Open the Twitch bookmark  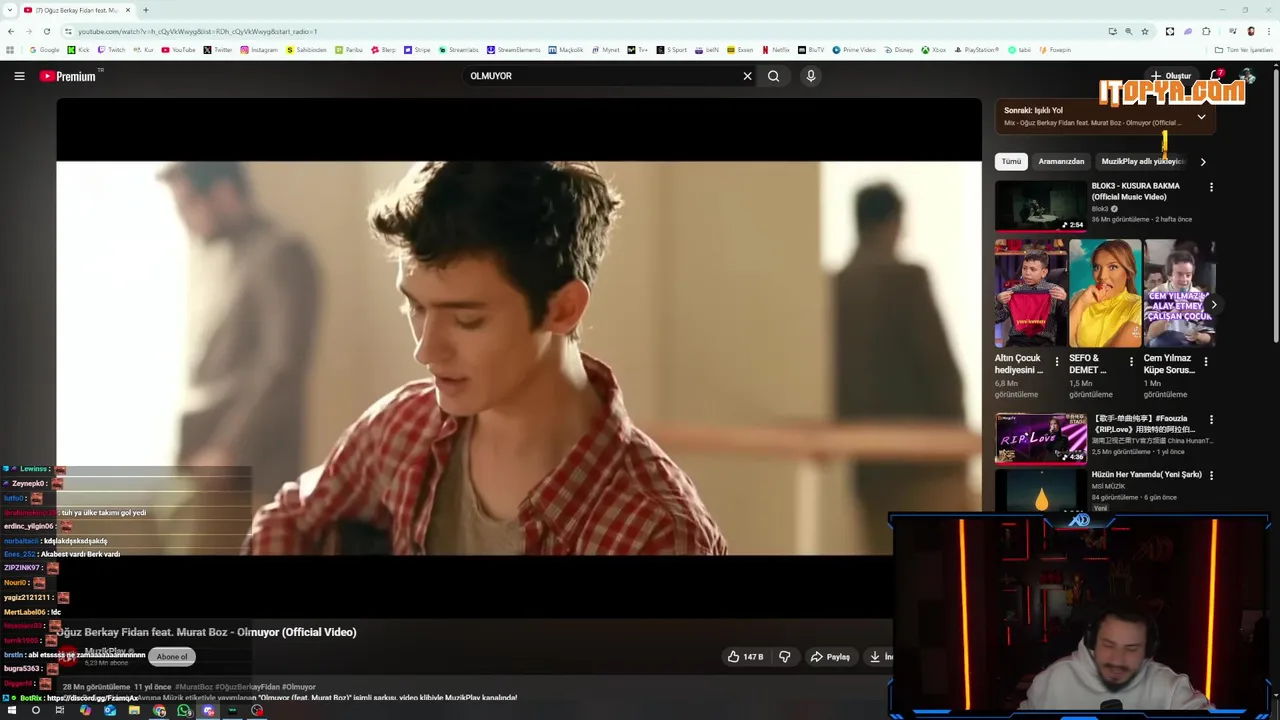pos(112,50)
